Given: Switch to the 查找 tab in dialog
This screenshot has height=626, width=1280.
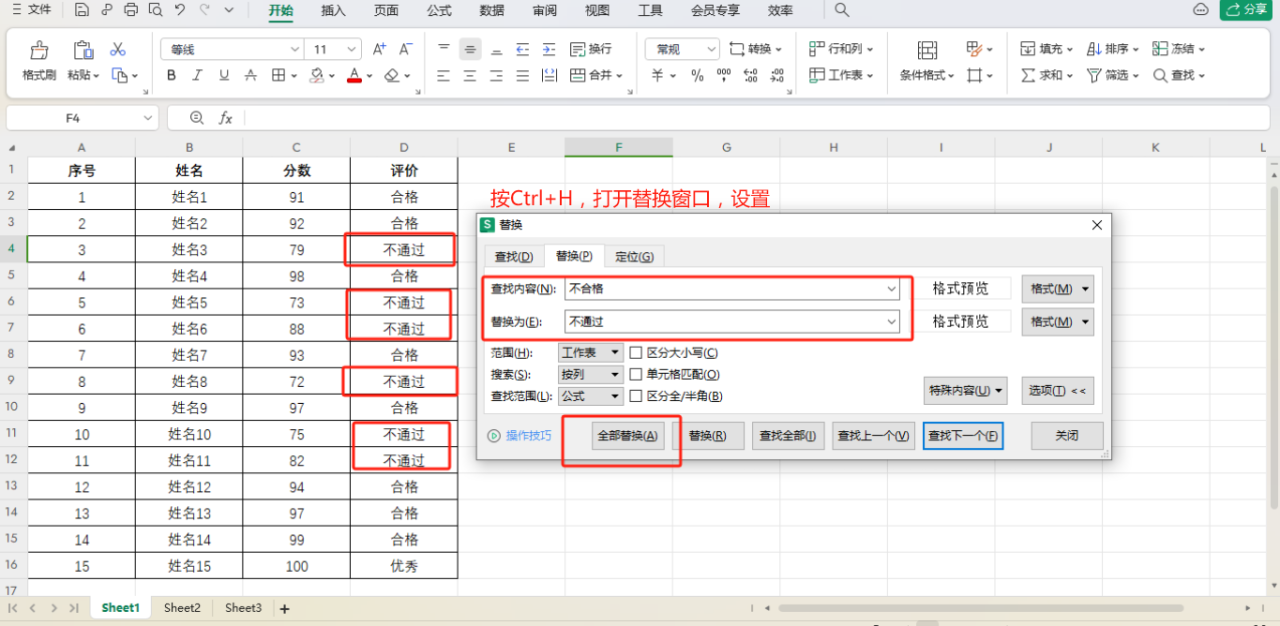Looking at the screenshot, I should [x=514, y=257].
